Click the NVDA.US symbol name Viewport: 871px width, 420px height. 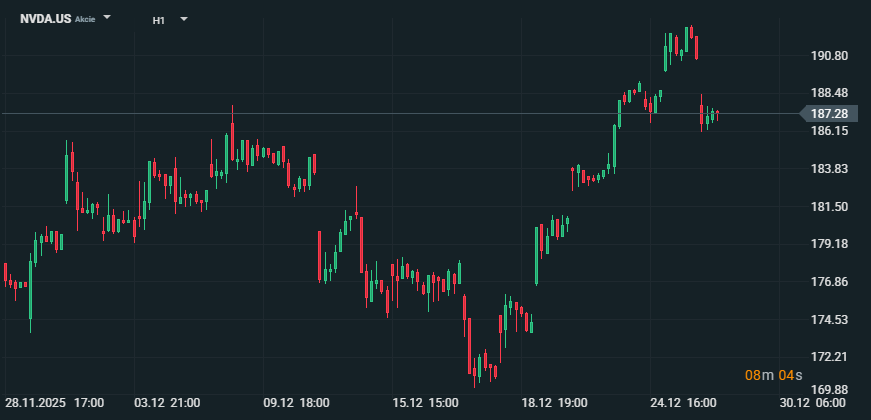[47, 19]
